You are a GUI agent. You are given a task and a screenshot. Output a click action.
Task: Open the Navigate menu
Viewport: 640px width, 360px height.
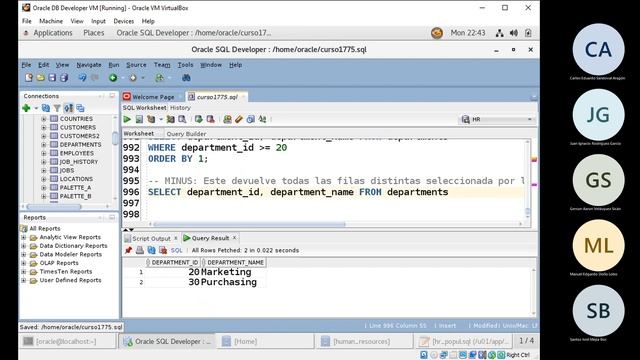coord(89,65)
